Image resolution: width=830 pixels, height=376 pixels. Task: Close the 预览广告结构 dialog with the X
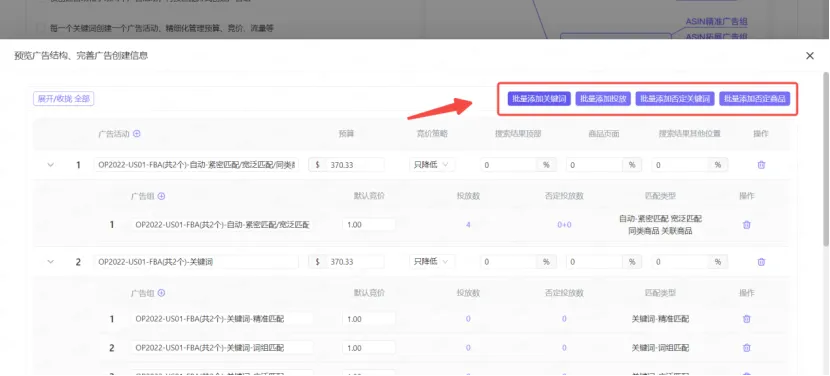click(x=809, y=56)
